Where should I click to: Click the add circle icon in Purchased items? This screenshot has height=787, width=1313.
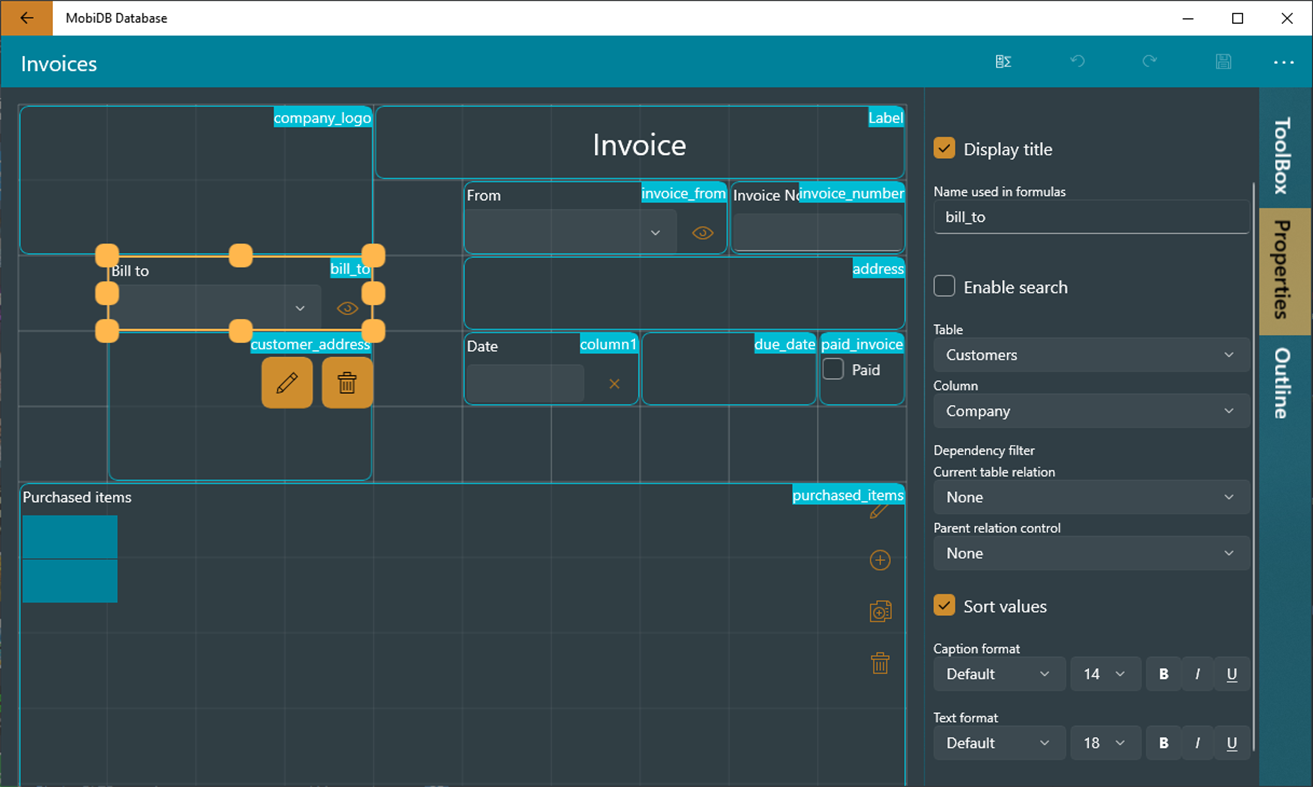tap(880, 560)
